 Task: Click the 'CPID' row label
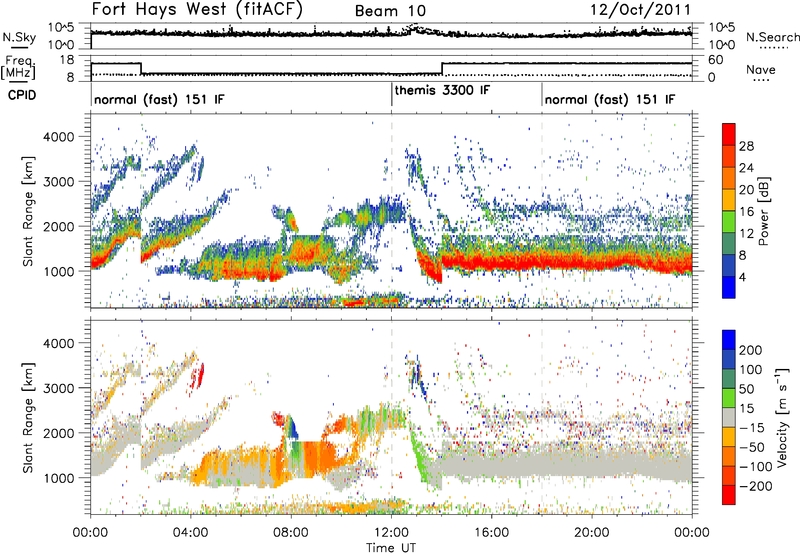pos(22,95)
